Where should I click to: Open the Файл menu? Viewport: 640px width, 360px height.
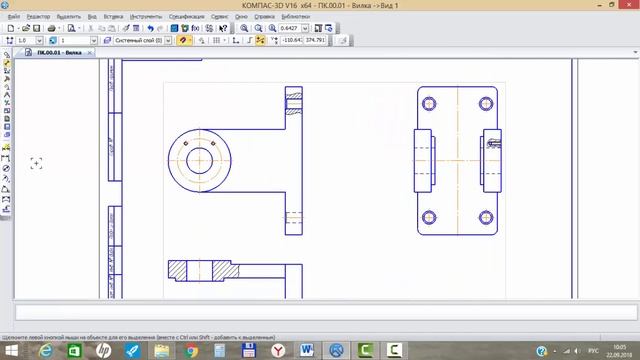coord(13,17)
